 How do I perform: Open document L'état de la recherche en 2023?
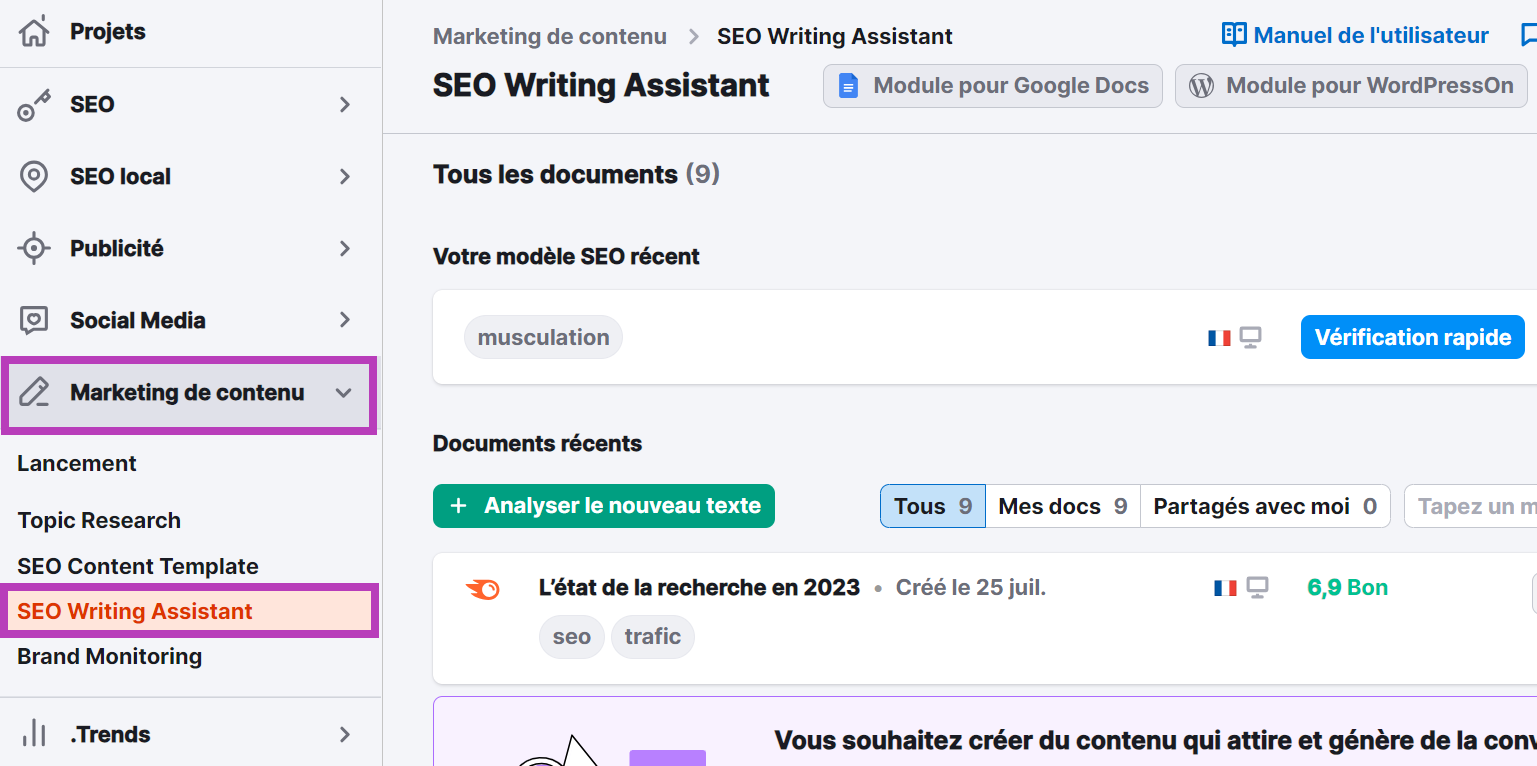(x=699, y=588)
